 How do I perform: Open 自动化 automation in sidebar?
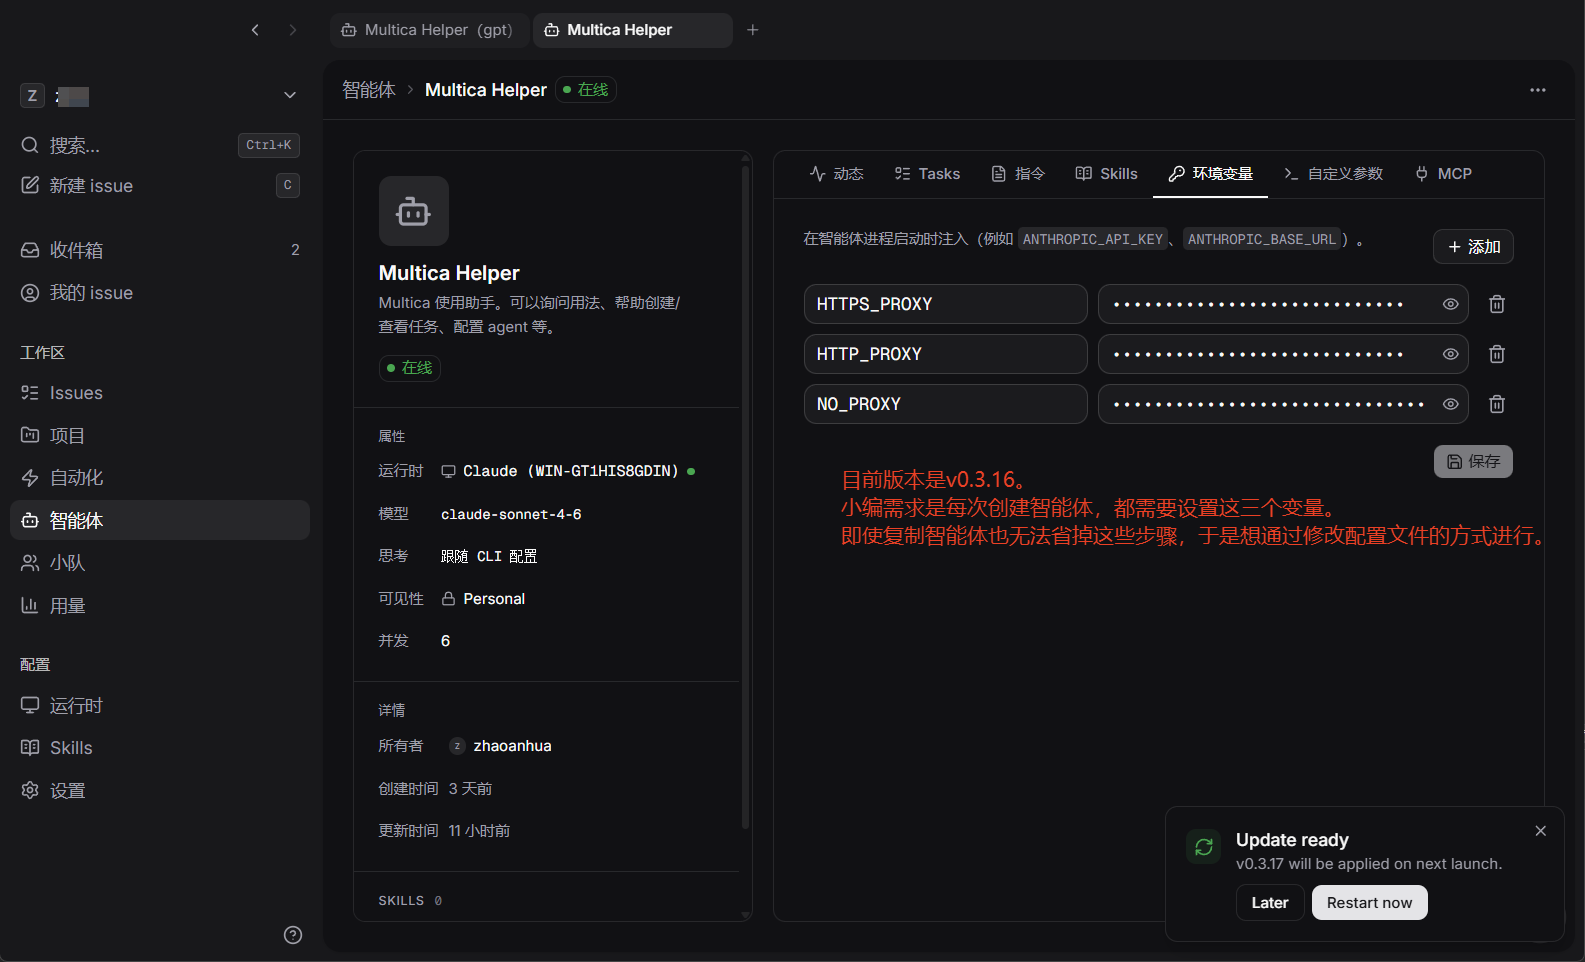pos(160,478)
